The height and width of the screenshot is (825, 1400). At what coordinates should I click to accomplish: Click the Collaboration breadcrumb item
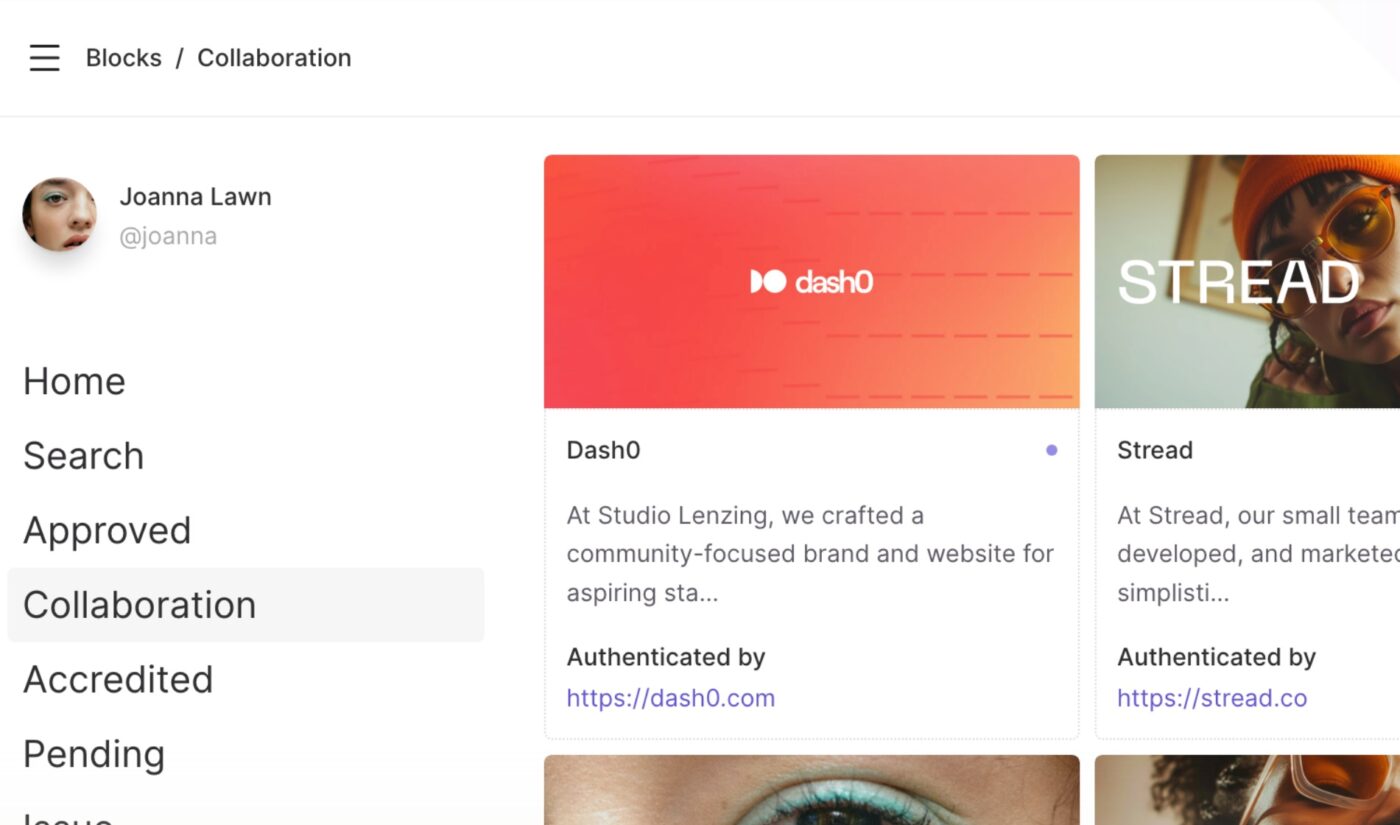click(274, 58)
